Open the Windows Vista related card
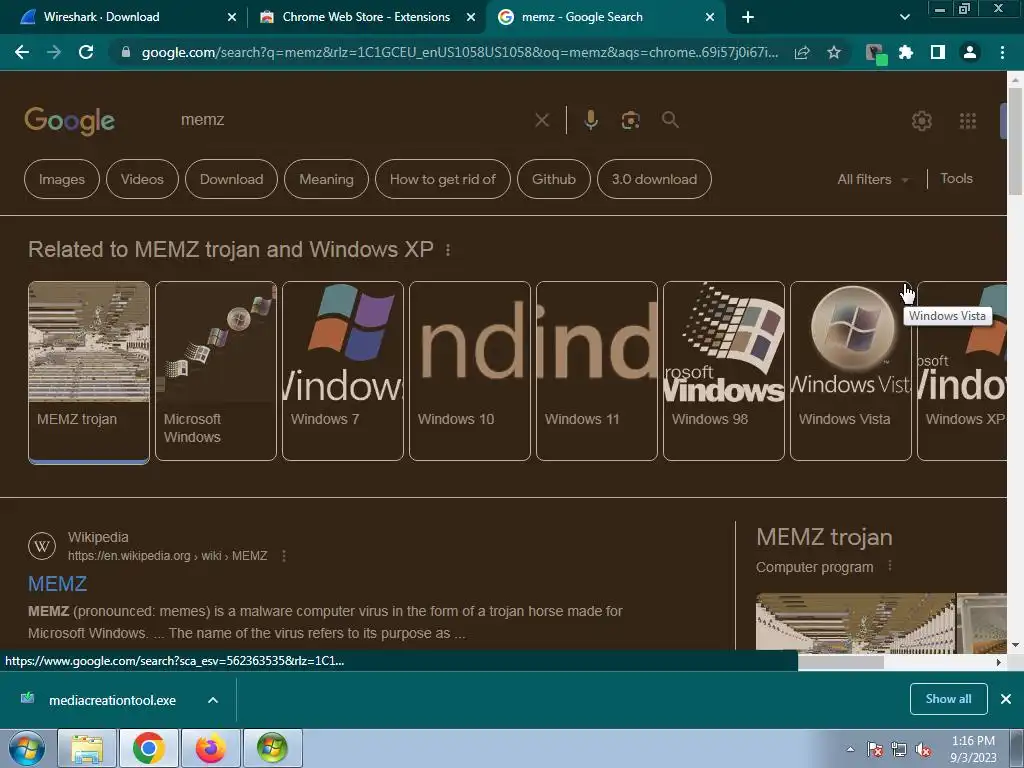The height and width of the screenshot is (768, 1024). pos(851,371)
